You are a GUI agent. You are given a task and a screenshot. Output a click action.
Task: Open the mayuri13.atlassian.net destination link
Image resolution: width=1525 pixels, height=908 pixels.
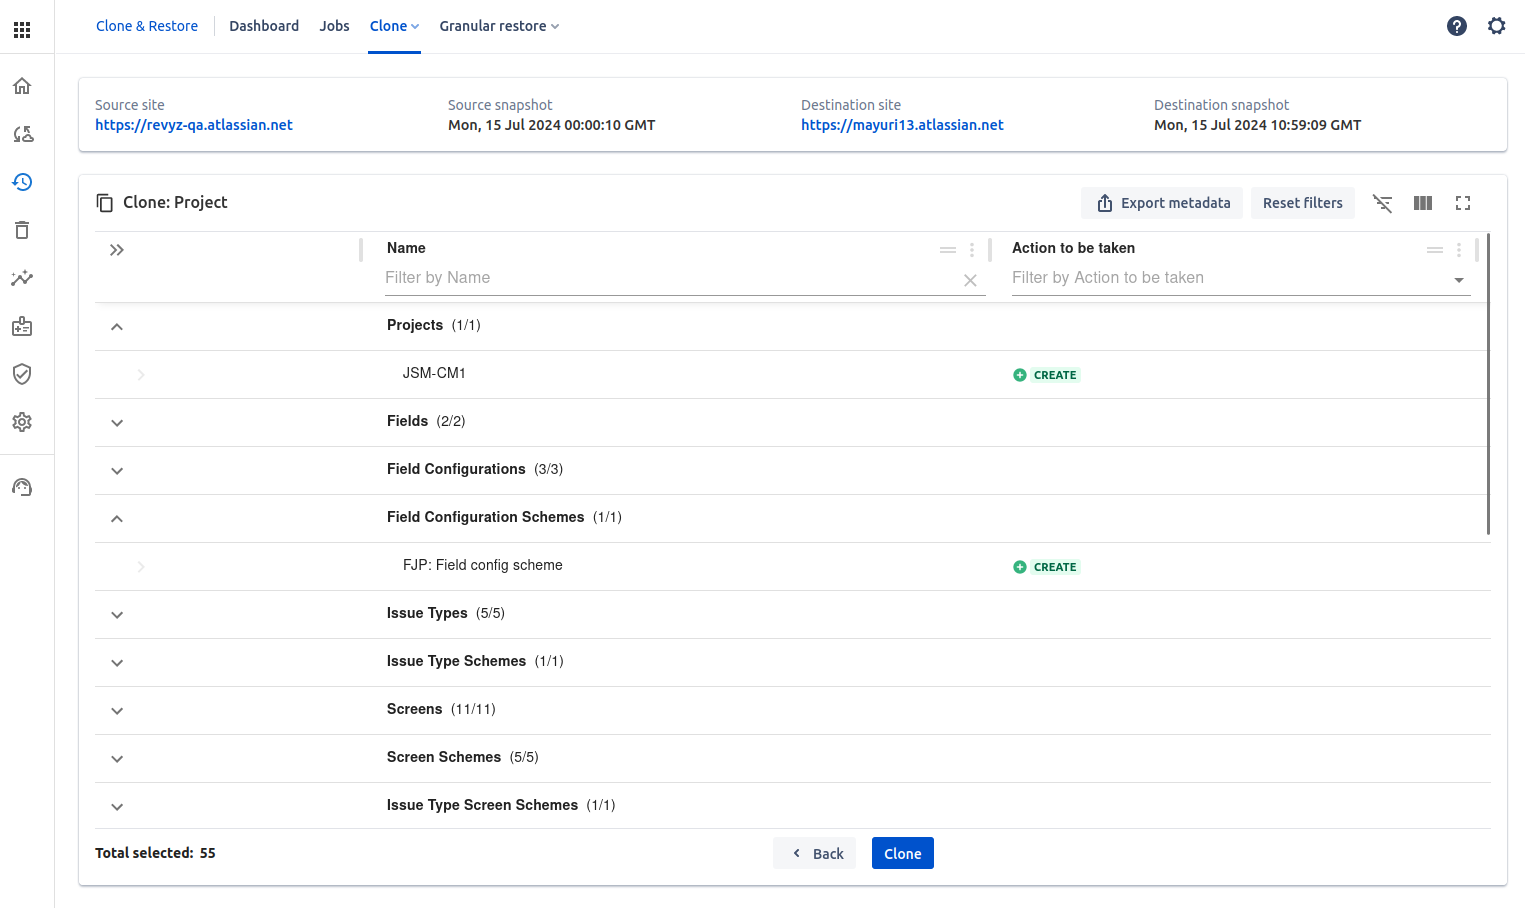point(901,125)
